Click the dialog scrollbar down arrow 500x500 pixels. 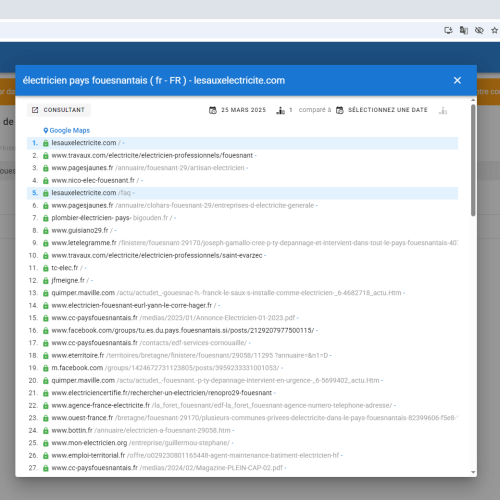pos(473,472)
